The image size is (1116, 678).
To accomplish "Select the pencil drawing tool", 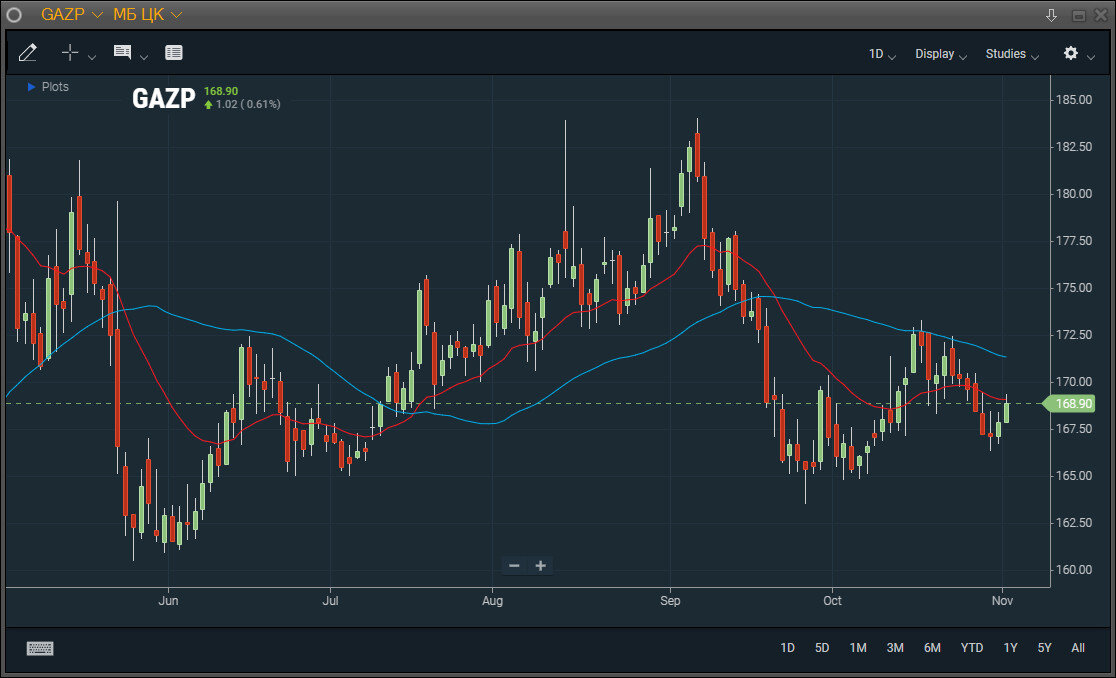I will (x=27, y=53).
